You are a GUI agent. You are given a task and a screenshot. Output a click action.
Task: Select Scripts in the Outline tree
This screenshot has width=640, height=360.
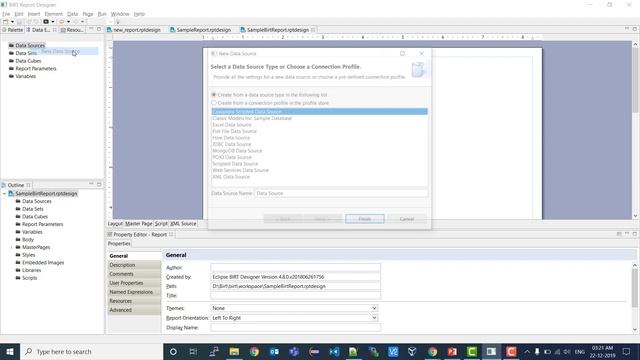coord(26,278)
